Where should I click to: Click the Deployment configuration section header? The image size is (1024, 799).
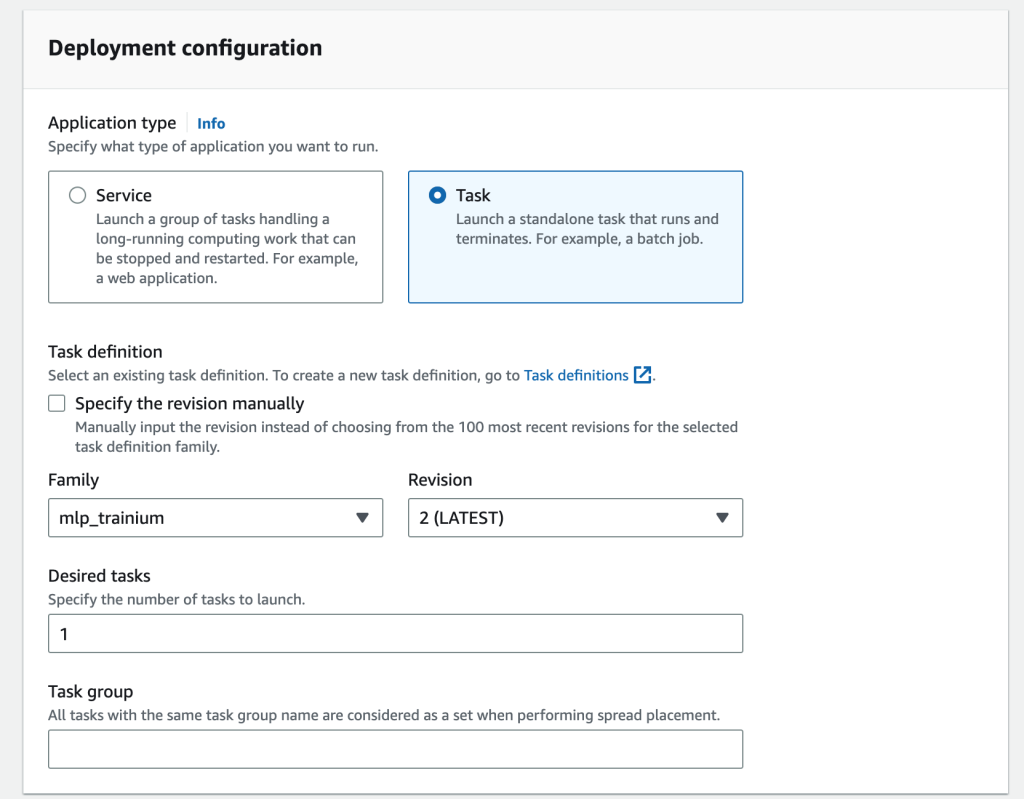[185, 48]
